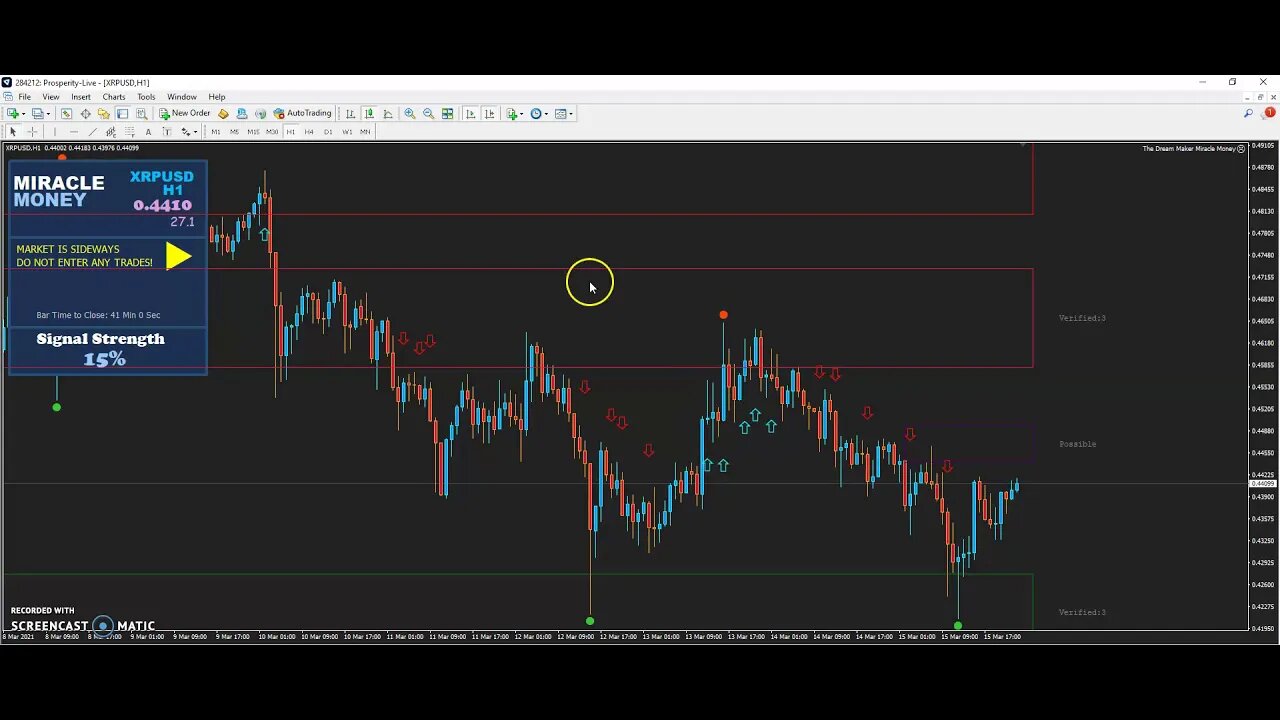The image size is (1280, 720).
Task: Select the text label tool
Action: click(167, 132)
